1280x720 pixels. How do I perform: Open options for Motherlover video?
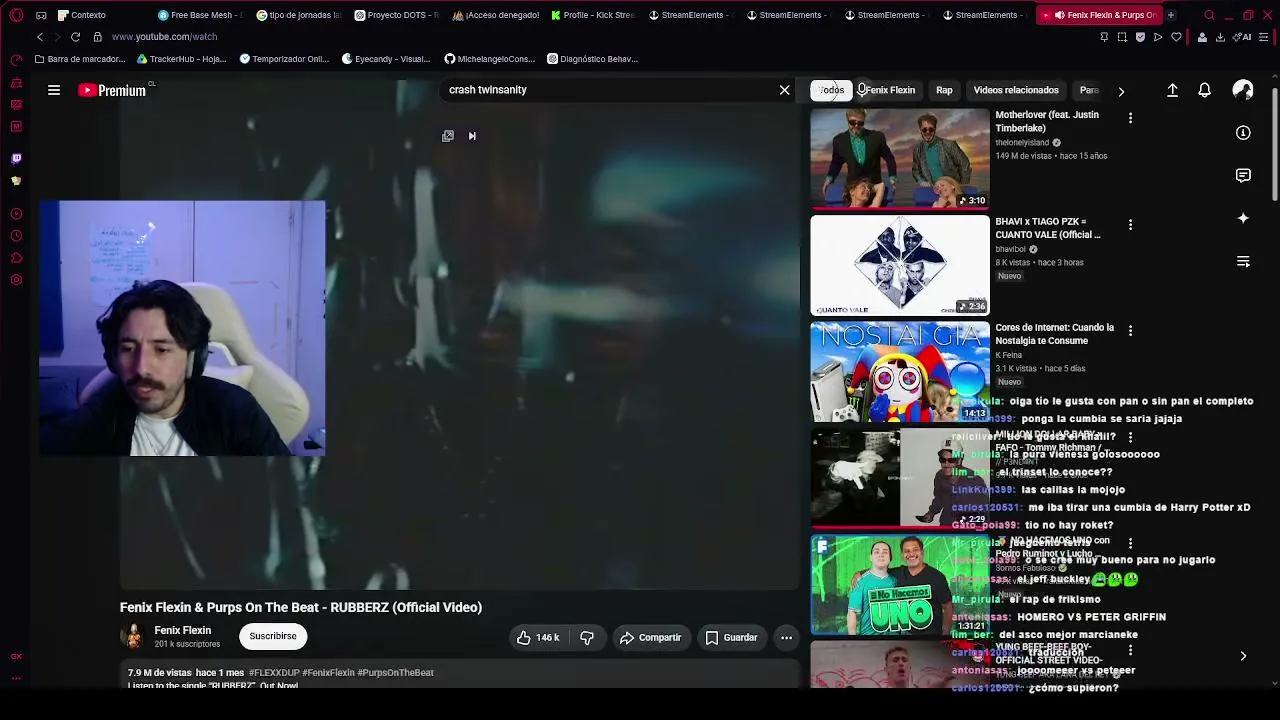1130,118
